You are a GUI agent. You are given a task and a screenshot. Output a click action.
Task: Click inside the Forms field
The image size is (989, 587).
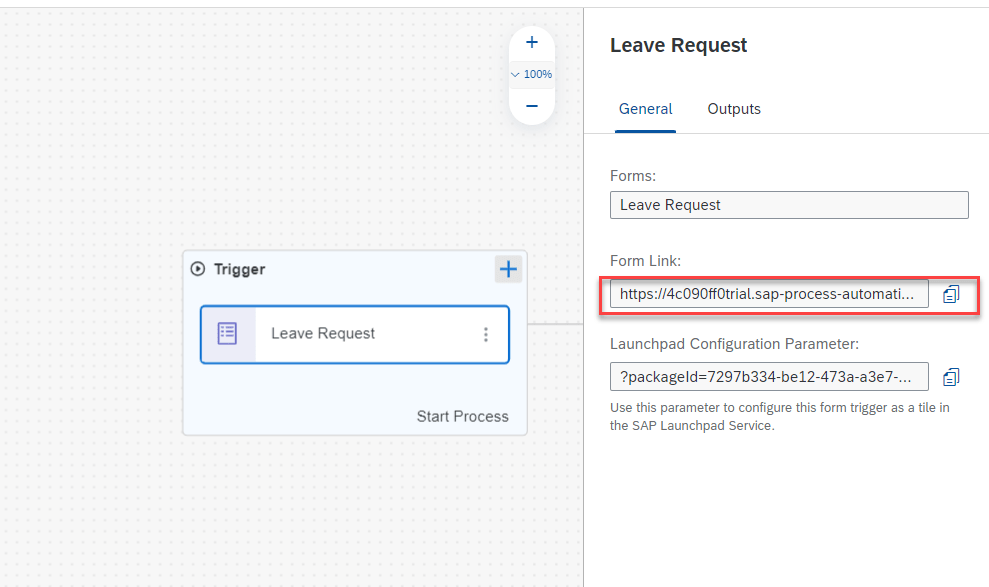(x=788, y=205)
